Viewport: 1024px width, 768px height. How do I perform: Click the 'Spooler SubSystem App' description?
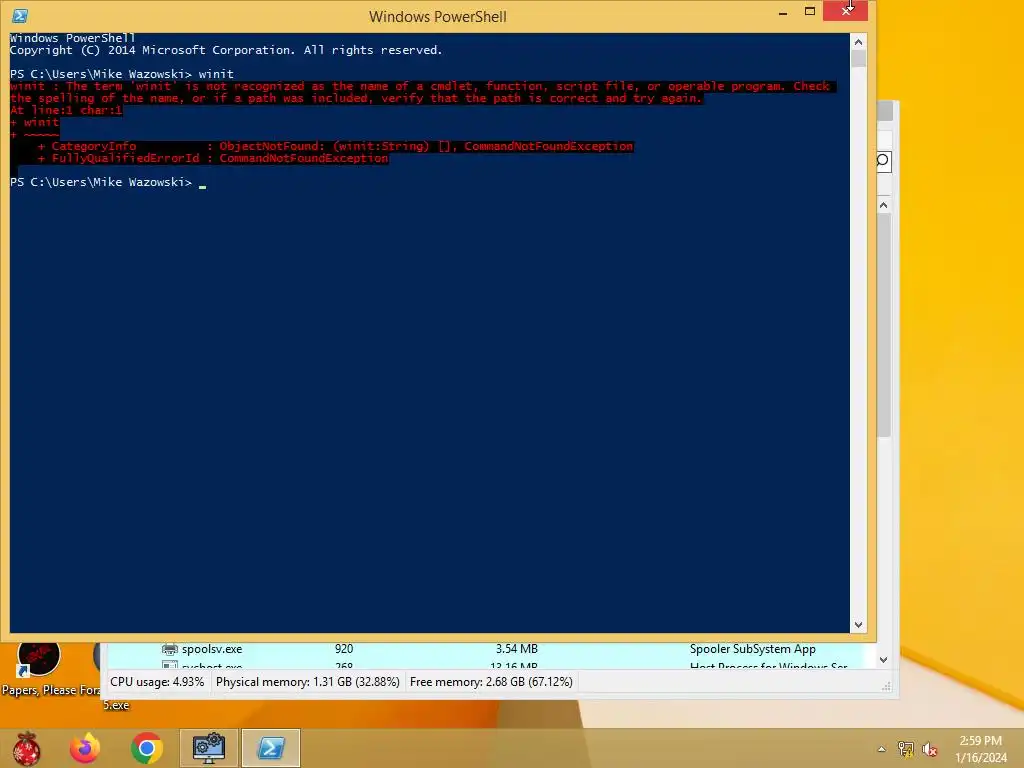[752, 649]
